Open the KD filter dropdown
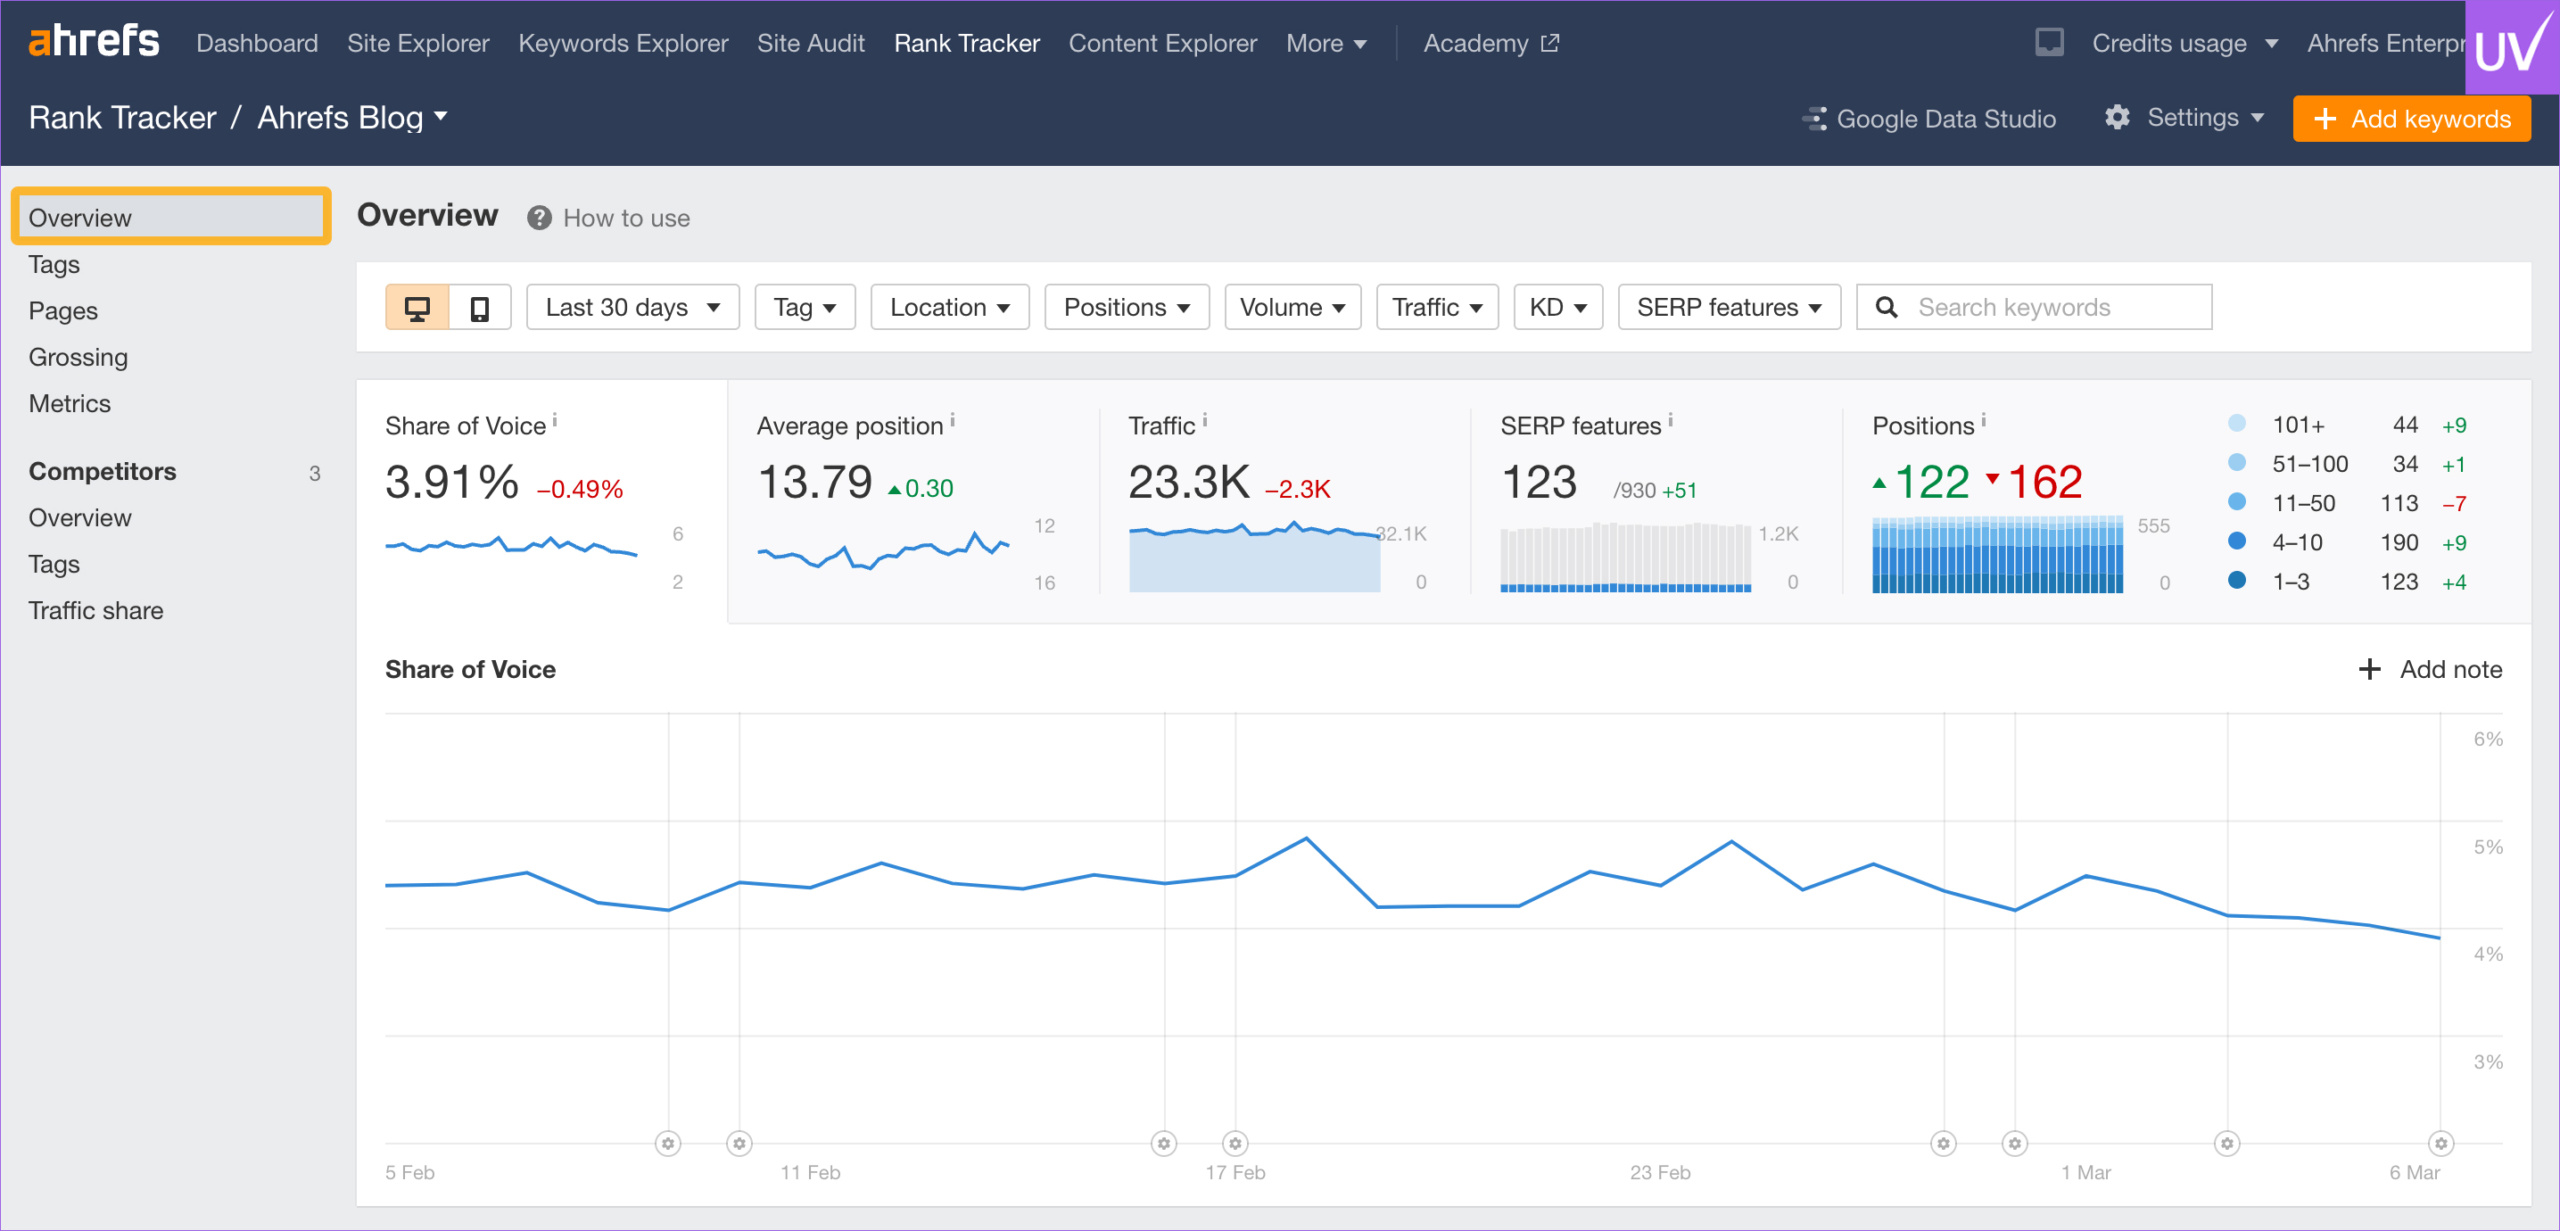Screen dimensions: 2560x1231 (x=1558, y=307)
